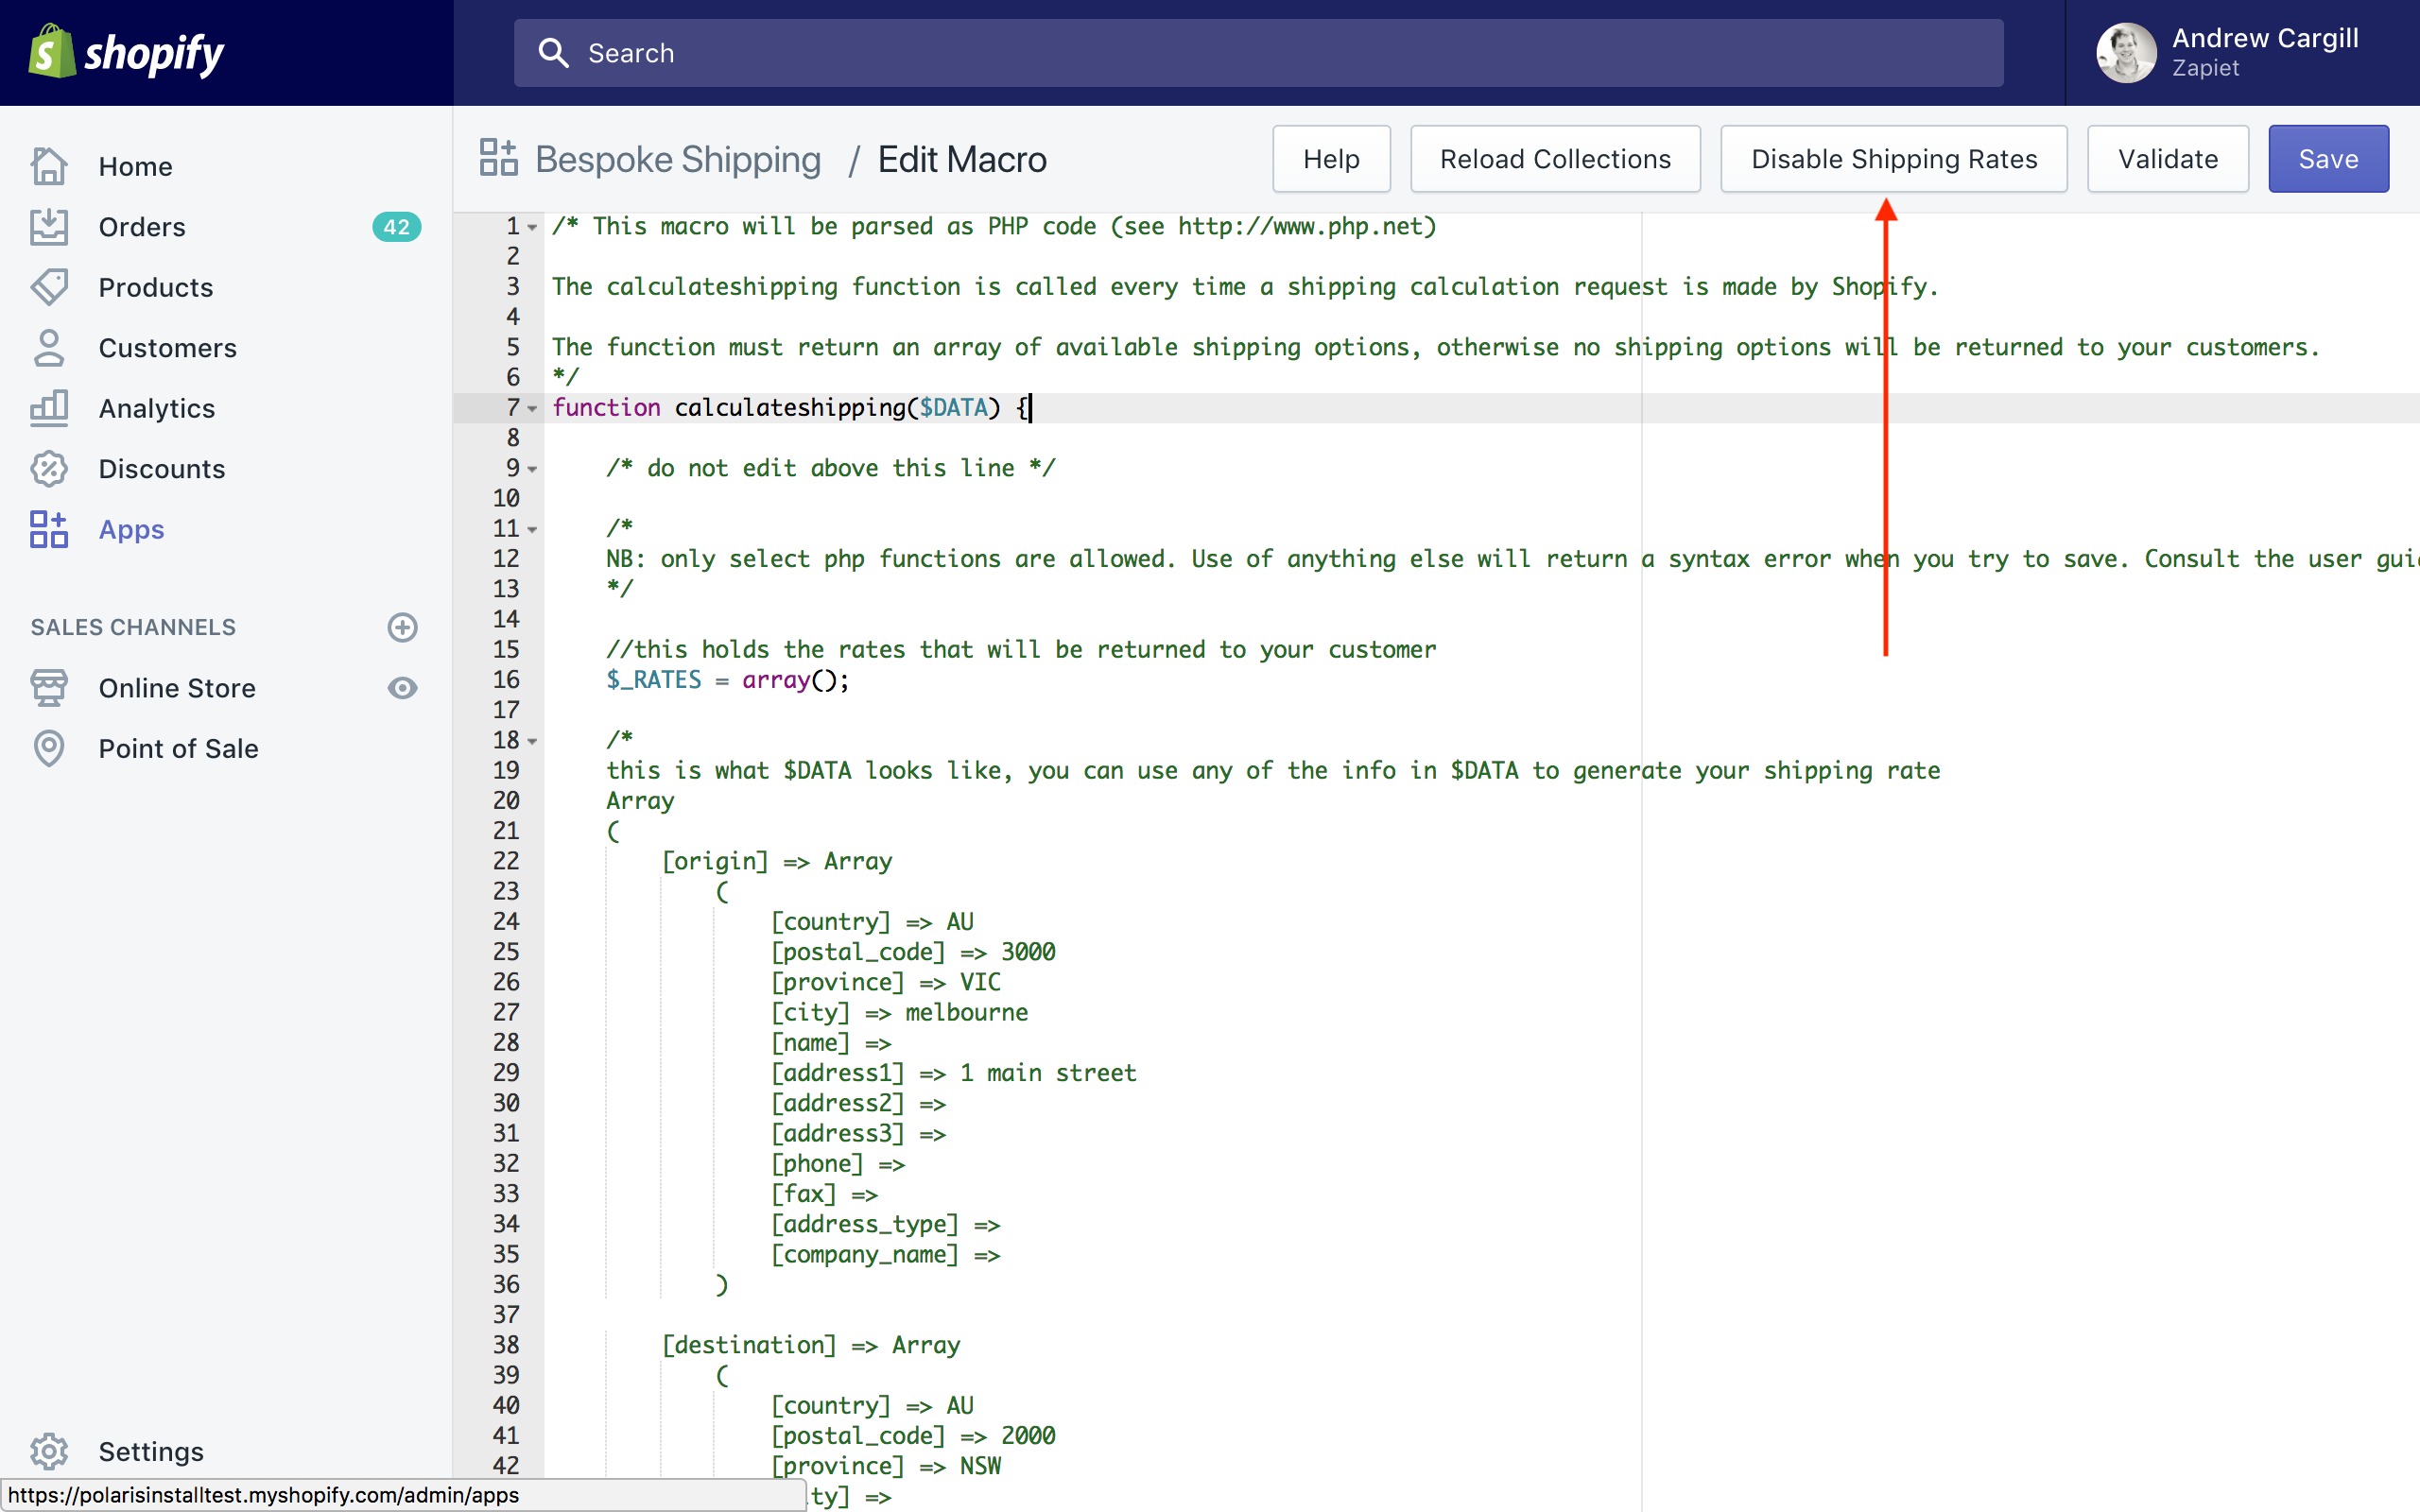Click the Orders inbox icon

(48, 227)
